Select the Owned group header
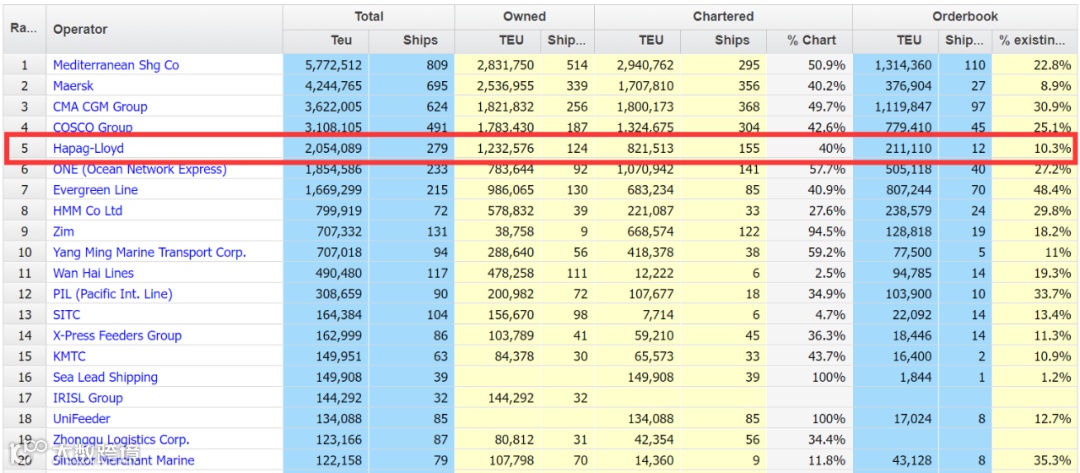Image resolution: width=1080 pixels, height=473 pixels. point(524,17)
